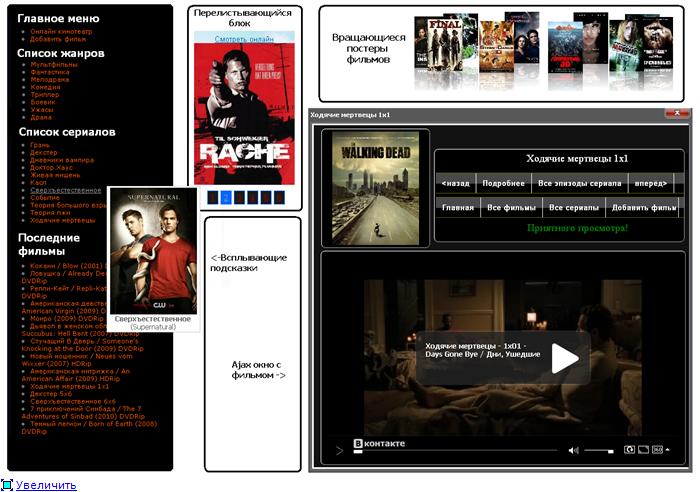Open Темный легион / Born of Earth link
Viewport: 700px width, 492px height.
tap(89, 428)
